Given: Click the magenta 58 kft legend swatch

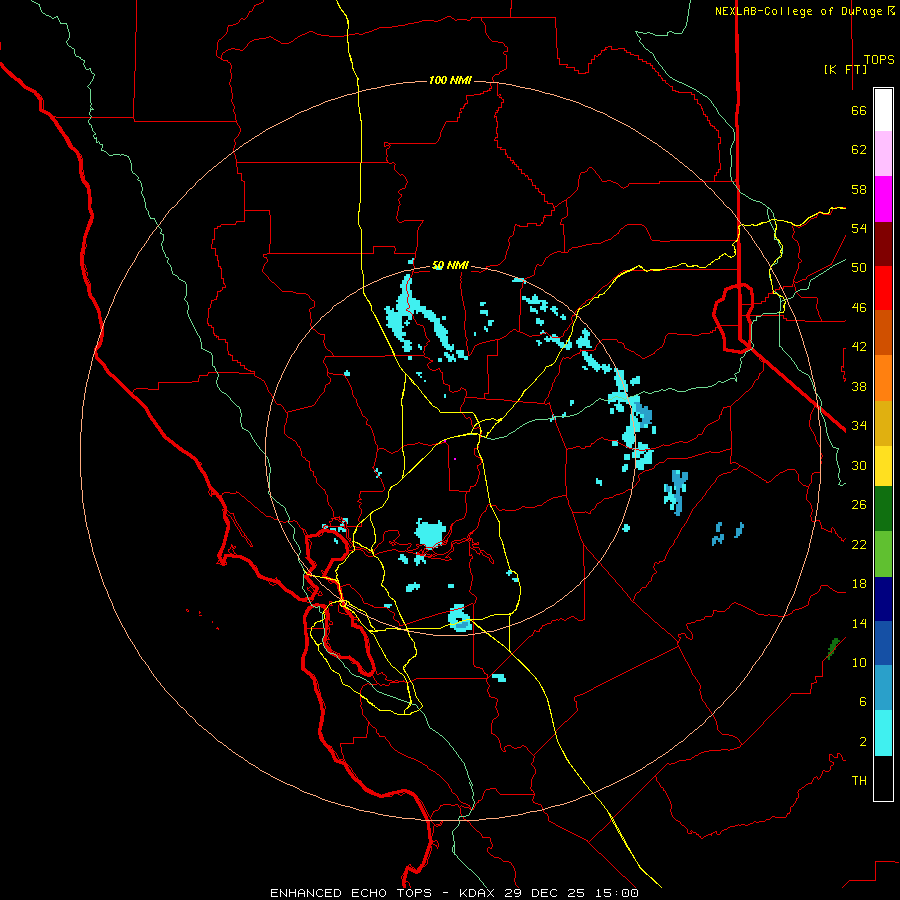Looking at the screenshot, I should pyautogui.click(x=883, y=199).
